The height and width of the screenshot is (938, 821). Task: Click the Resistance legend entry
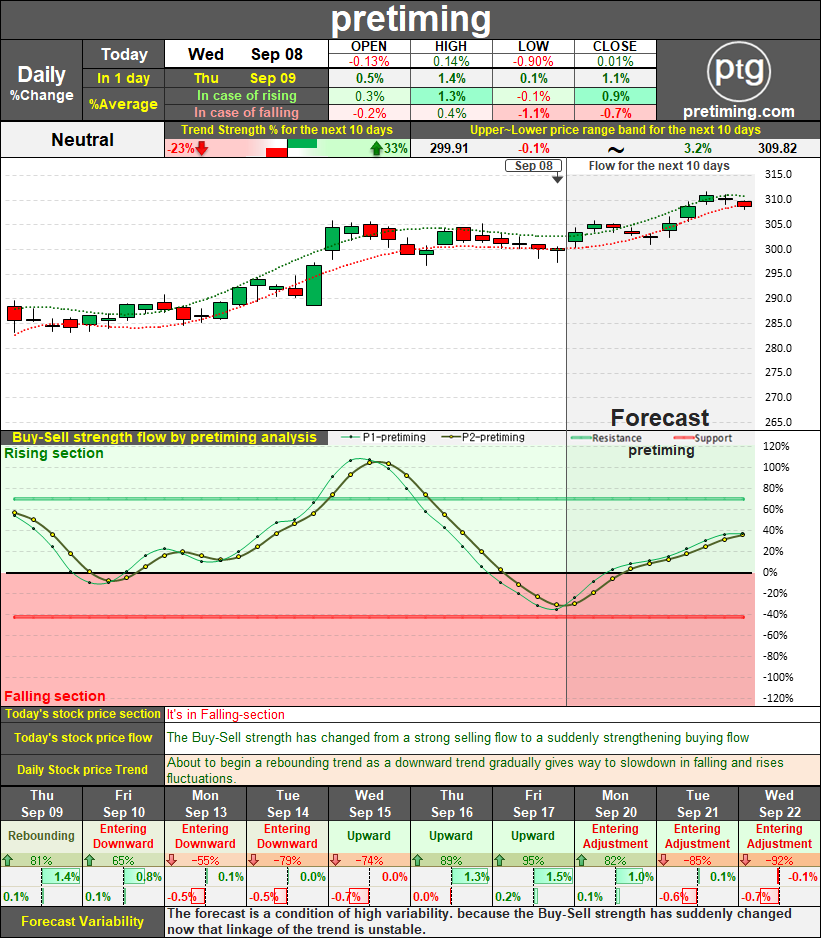tap(606, 438)
